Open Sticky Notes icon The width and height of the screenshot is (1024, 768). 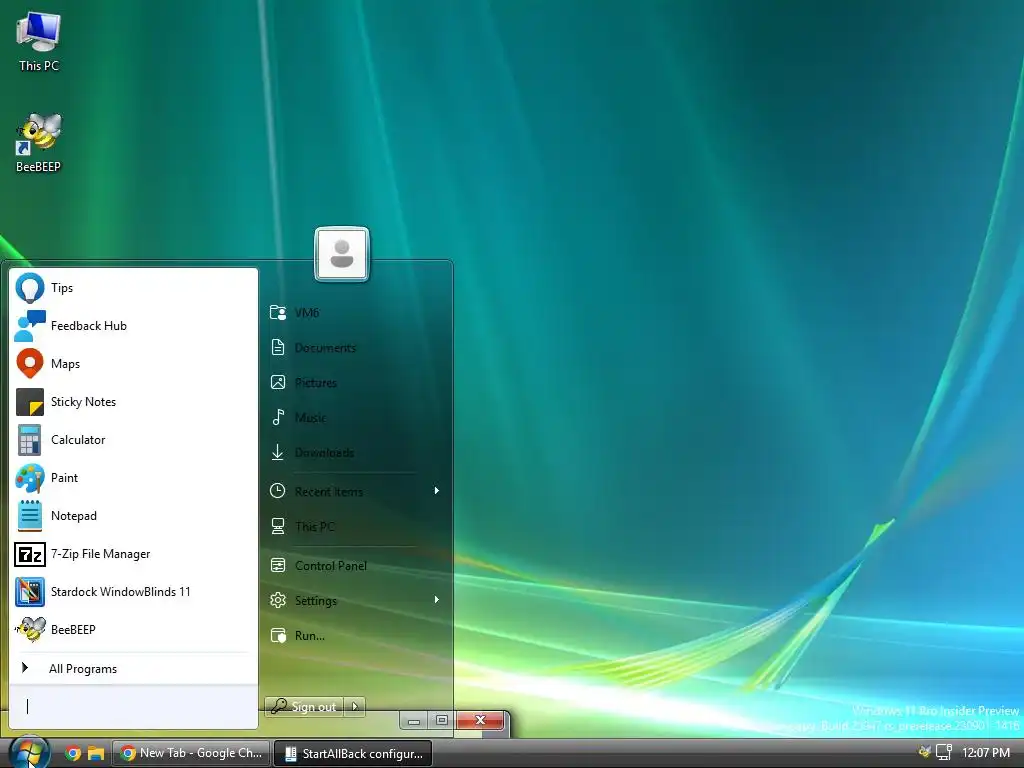tap(29, 402)
